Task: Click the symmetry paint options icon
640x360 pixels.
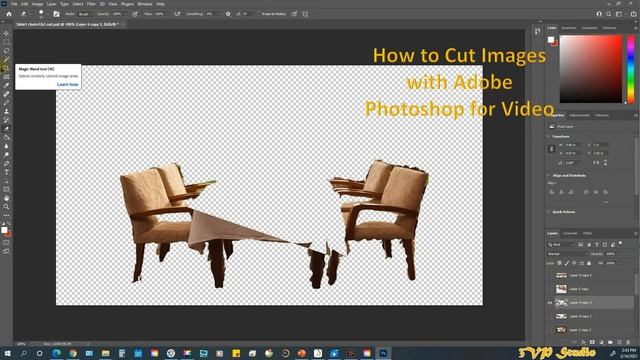Action: pyautogui.click(x=305, y=14)
